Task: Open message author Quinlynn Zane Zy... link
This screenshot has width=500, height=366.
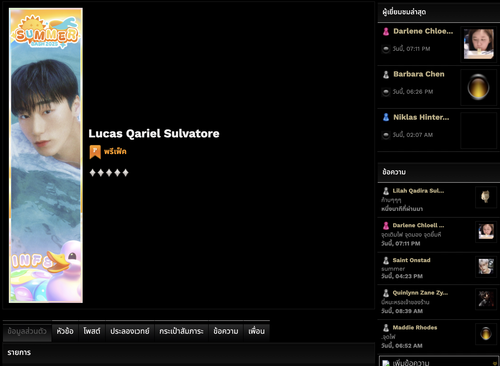Action: 420,293
